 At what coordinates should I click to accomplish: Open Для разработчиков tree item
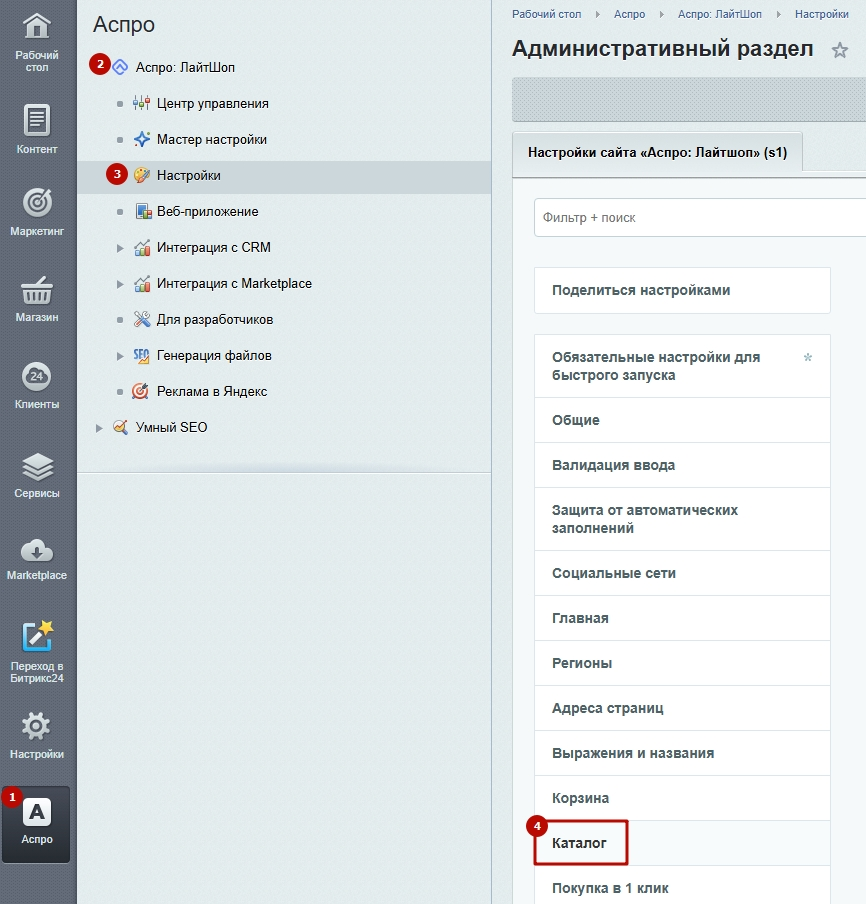[215, 319]
